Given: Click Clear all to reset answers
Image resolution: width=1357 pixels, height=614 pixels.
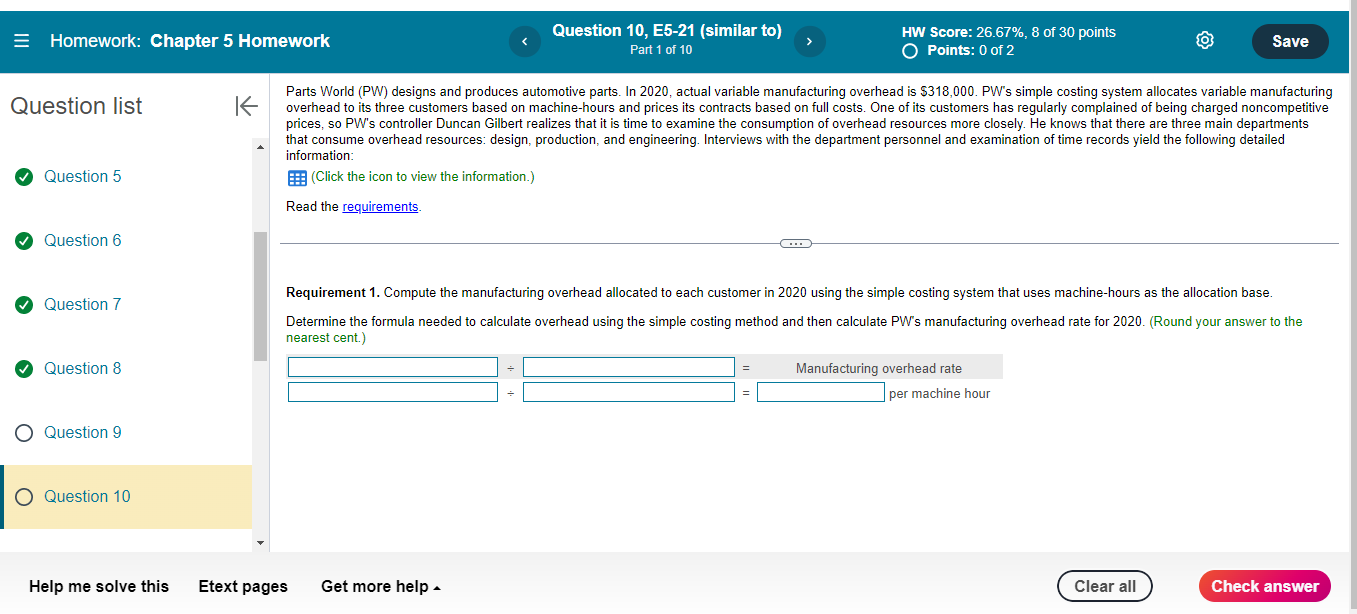Looking at the screenshot, I should tap(1104, 586).
